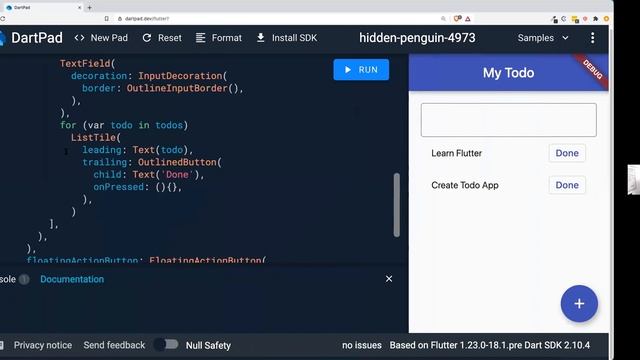This screenshot has height=360, width=640.
Task: Click the Install SDK download icon
Action: (260, 38)
